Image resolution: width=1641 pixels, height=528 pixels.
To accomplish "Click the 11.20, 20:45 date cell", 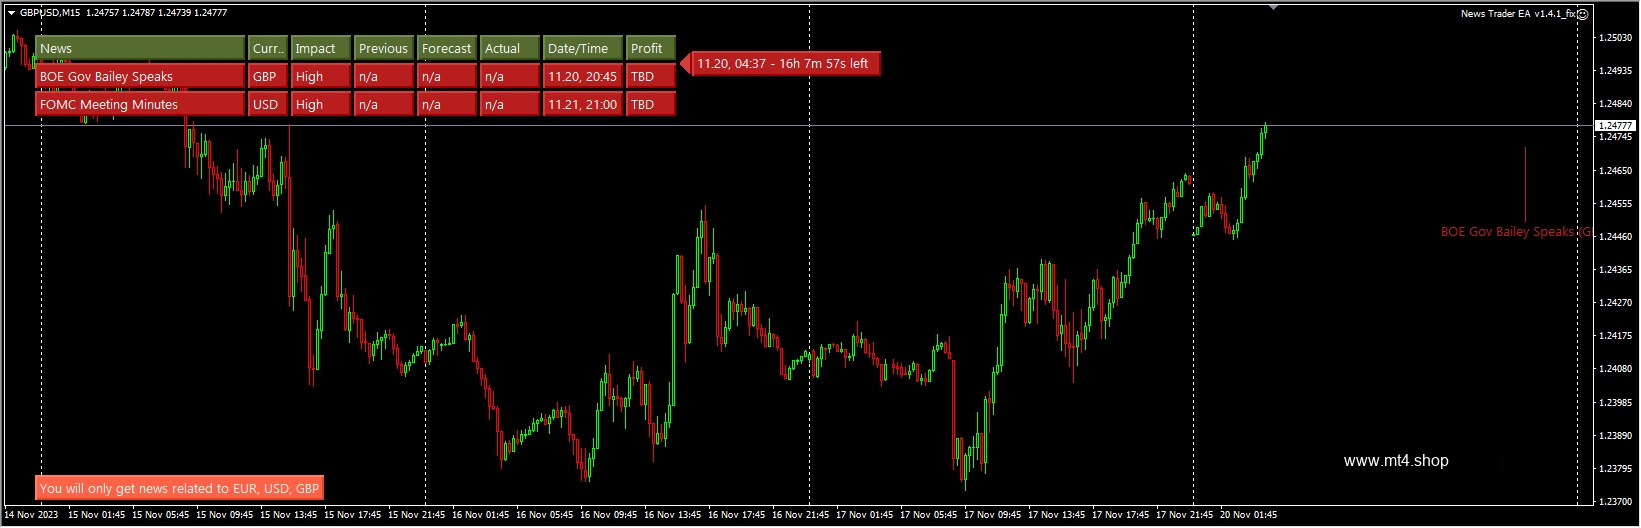I will 583,76.
